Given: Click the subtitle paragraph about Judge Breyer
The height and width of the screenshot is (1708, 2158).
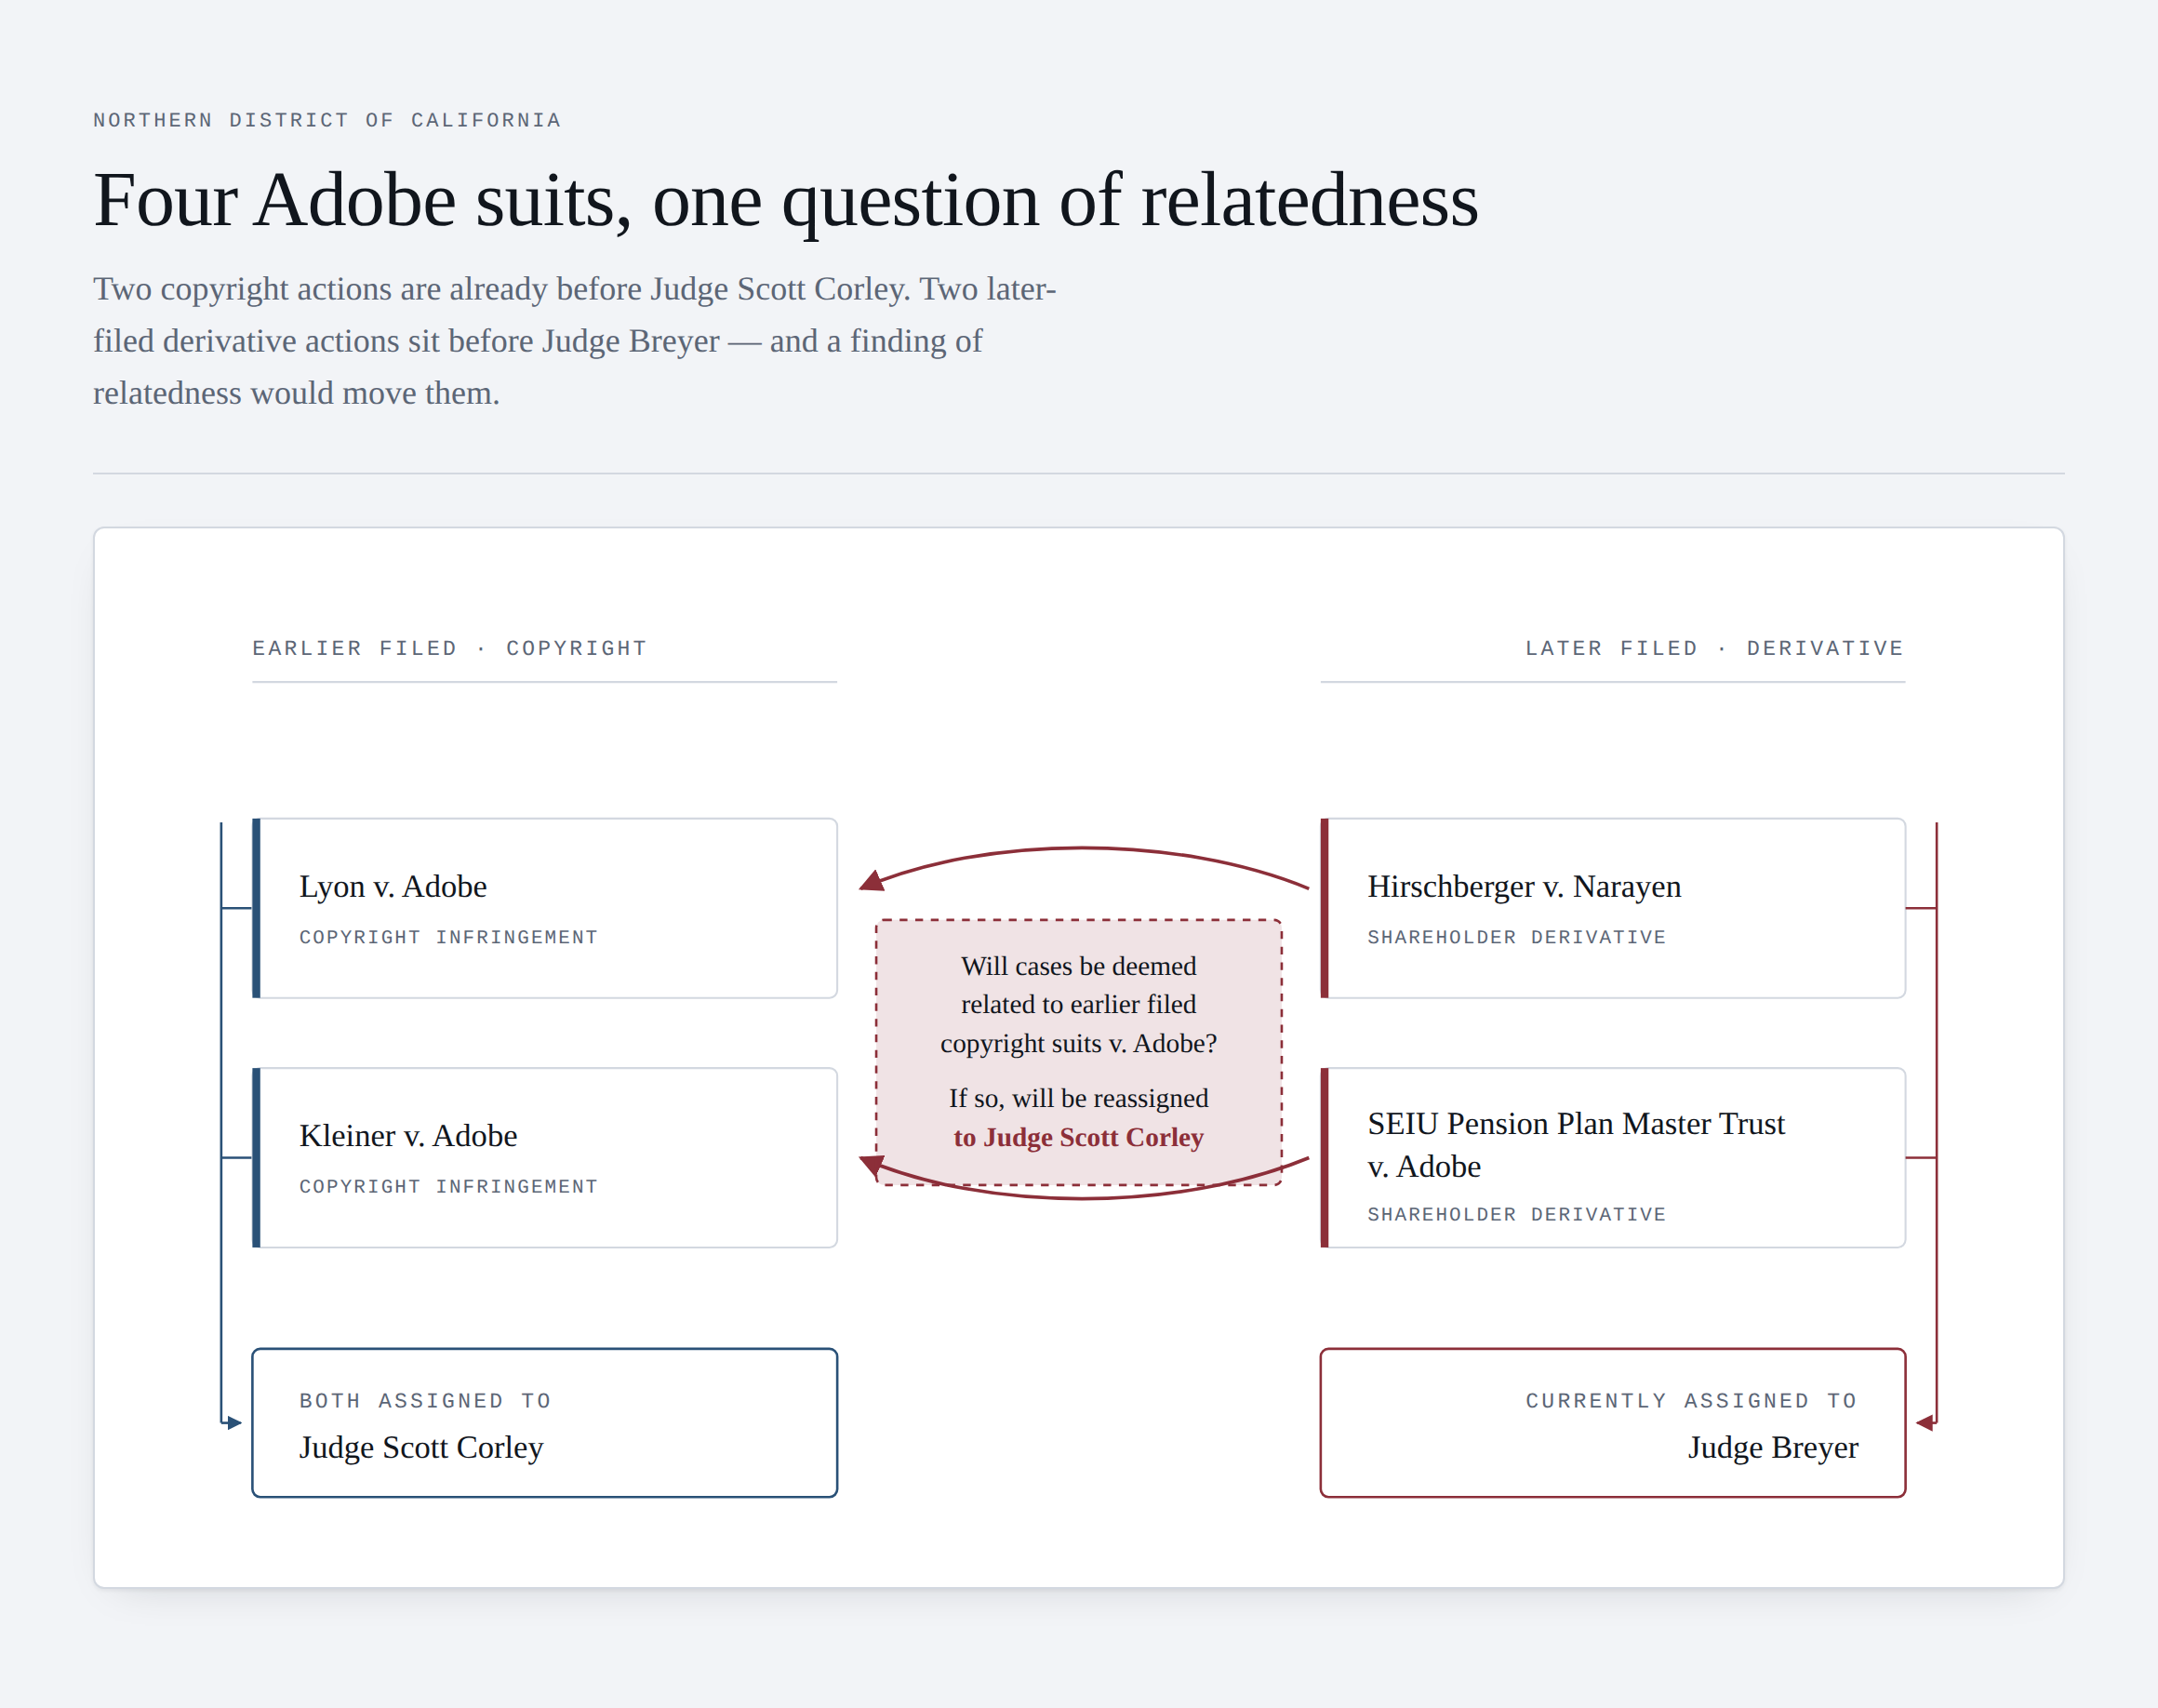Looking at the screenshot, I should (x=575, y=341).
